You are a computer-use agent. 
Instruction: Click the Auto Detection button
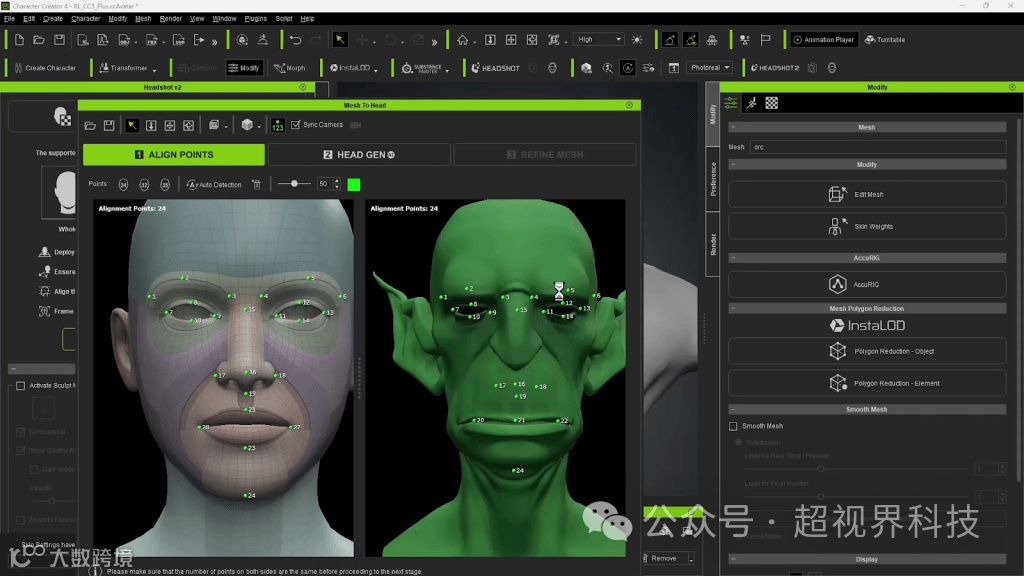[x=214, y=185]
